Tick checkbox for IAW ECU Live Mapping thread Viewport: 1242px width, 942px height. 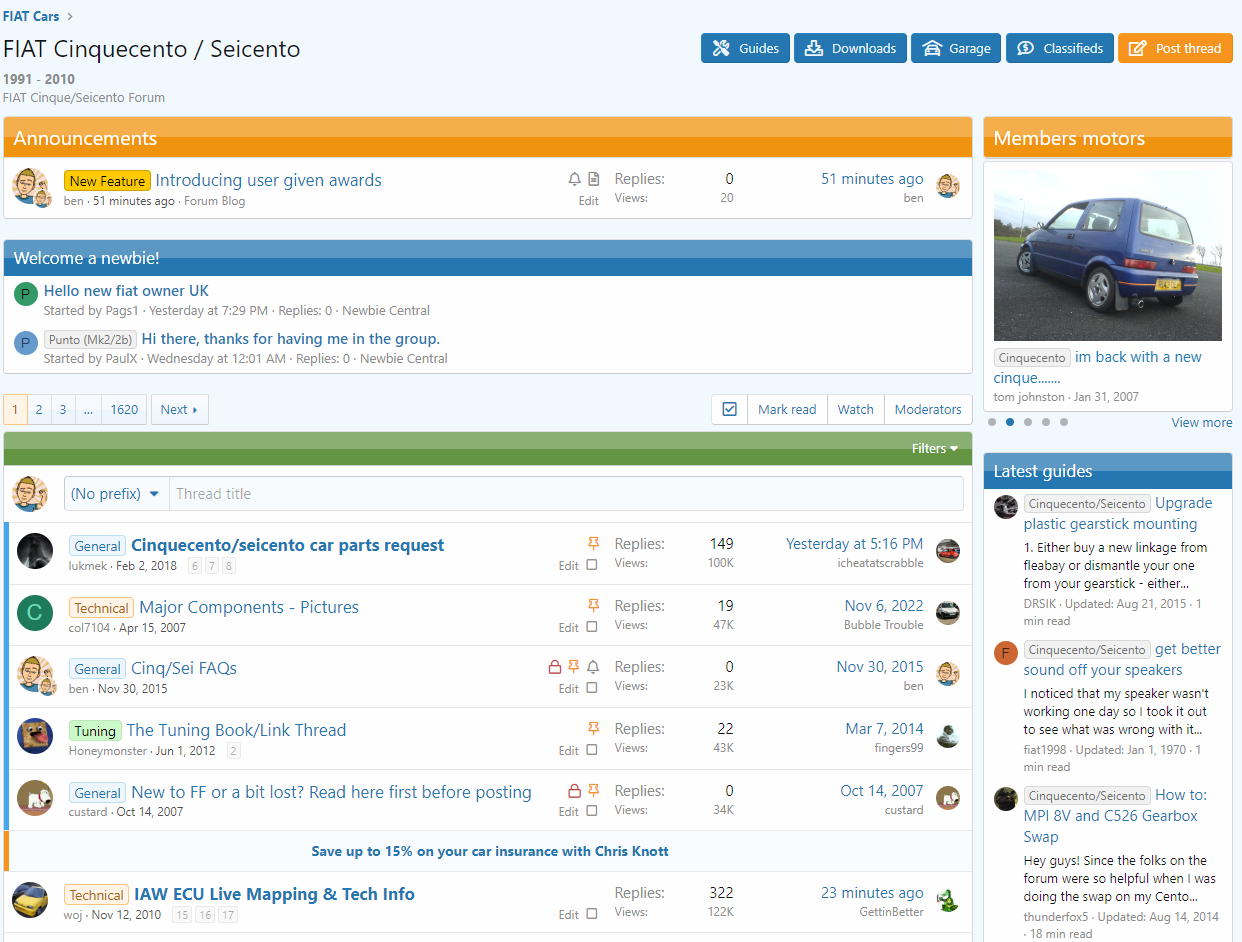point(592,914)
